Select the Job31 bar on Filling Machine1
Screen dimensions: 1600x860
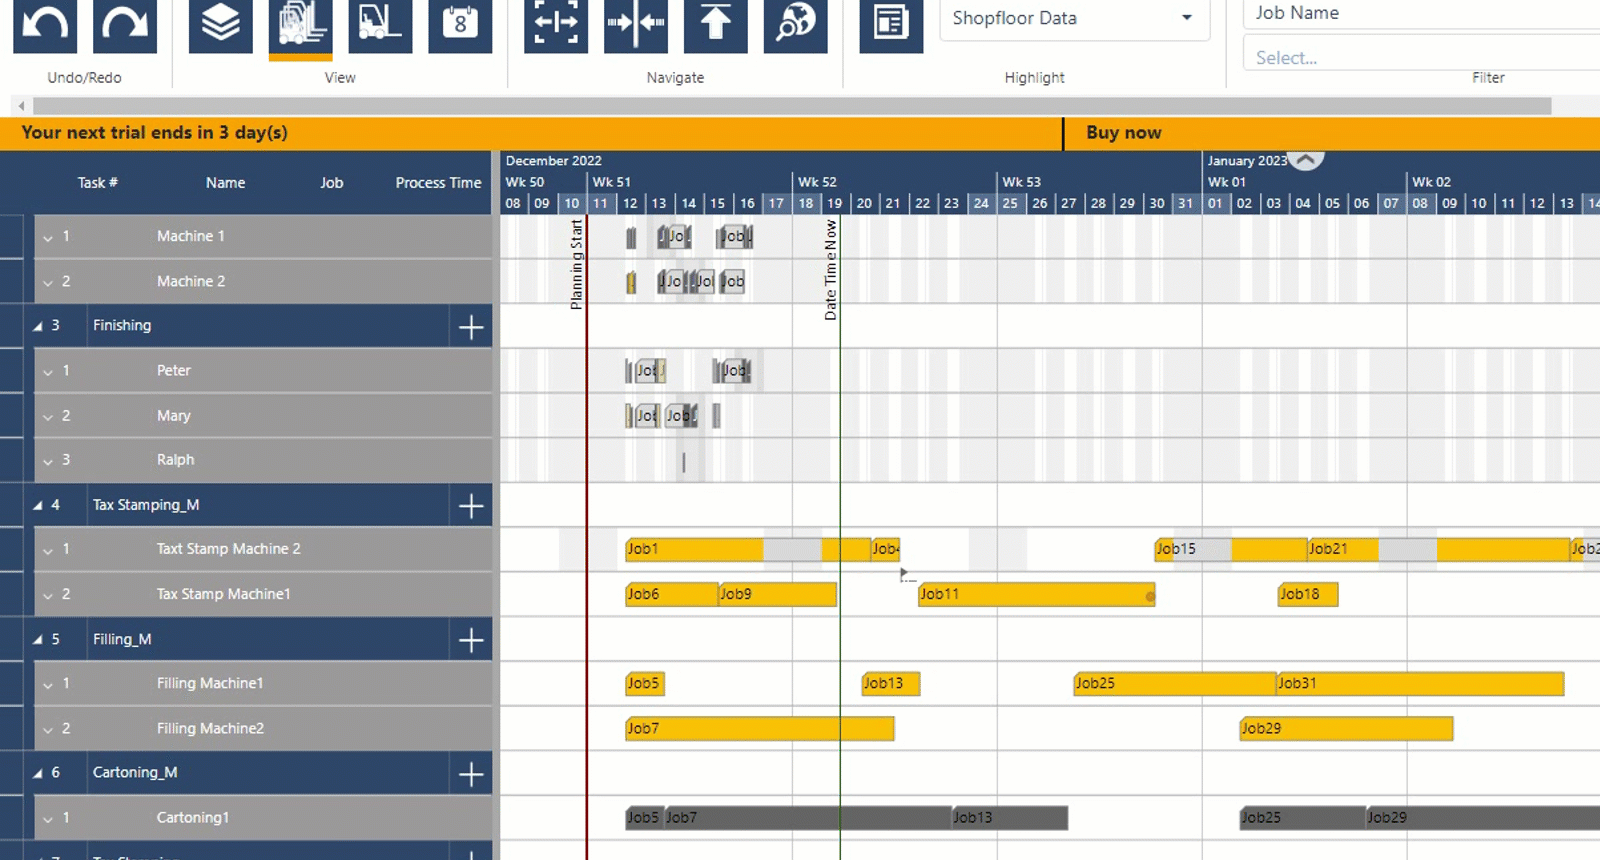point(1420,683)
